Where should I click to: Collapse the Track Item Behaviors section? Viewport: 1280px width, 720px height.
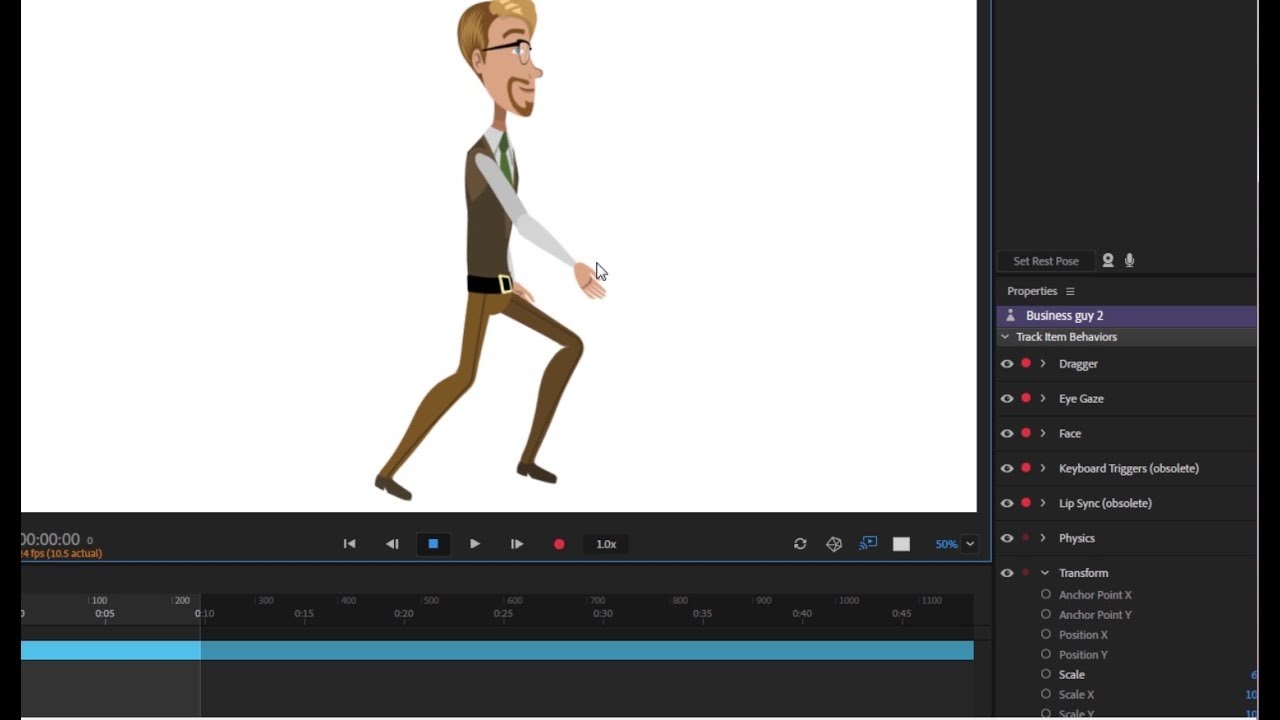click(x=1005, y=337)
